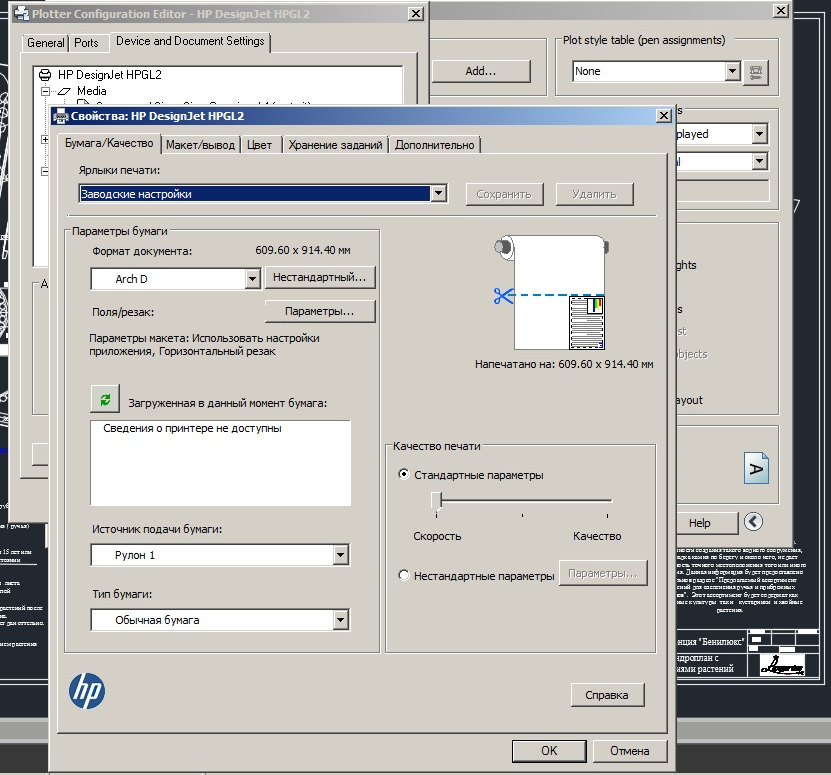Click the OK button
This screenshot has height=775, width=831.
click(x=549, y=751)
